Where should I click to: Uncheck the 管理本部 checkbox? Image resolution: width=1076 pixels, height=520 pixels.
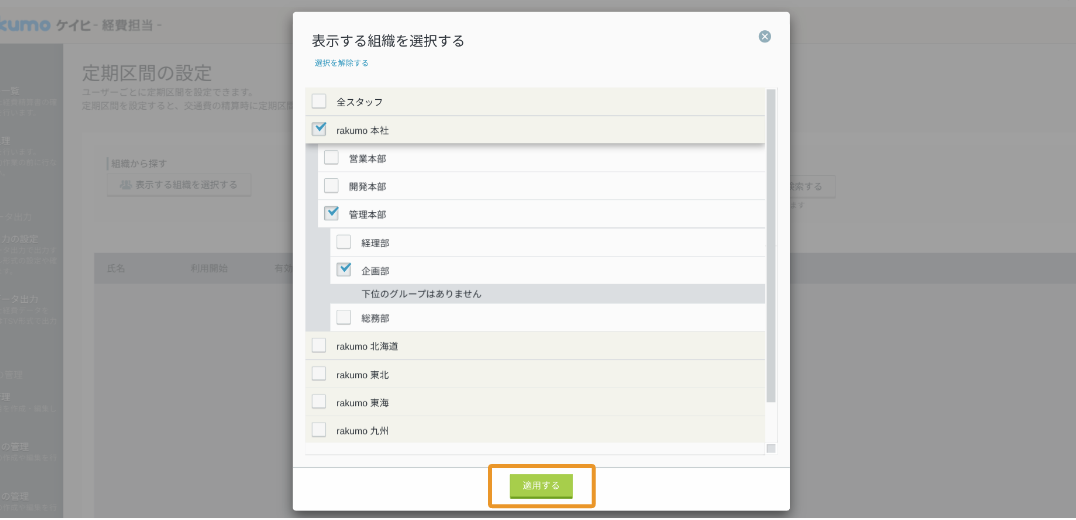(x=331, y=214)
